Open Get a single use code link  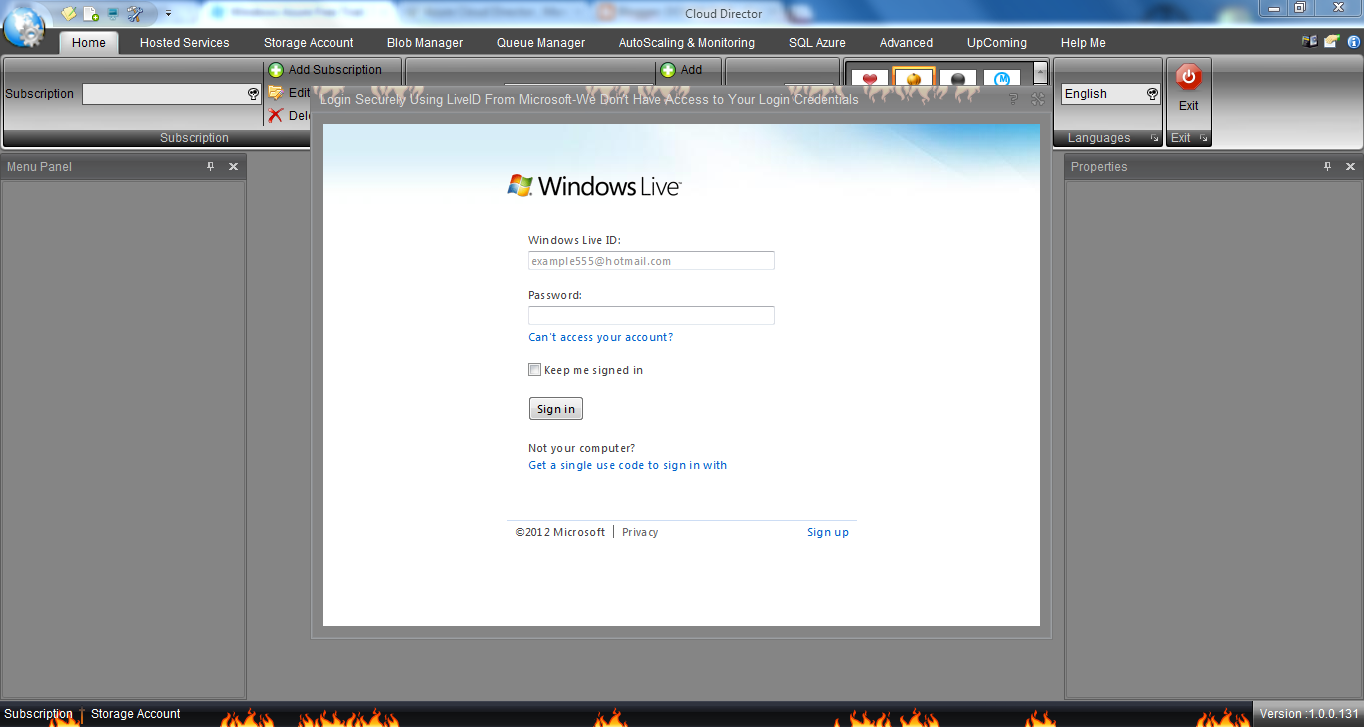627,466
